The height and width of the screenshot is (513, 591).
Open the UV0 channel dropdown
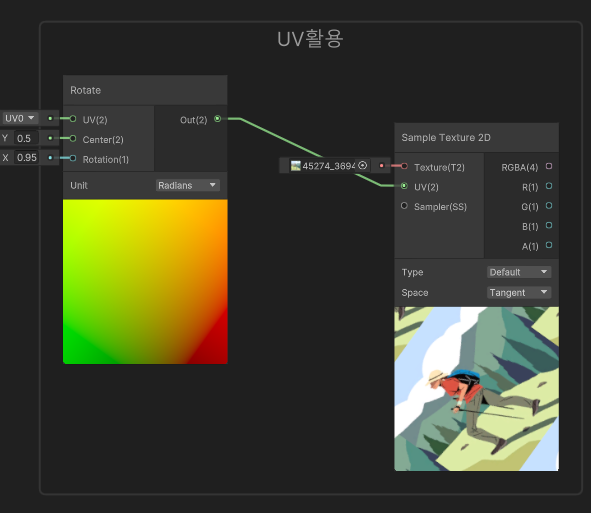(20, 118)
